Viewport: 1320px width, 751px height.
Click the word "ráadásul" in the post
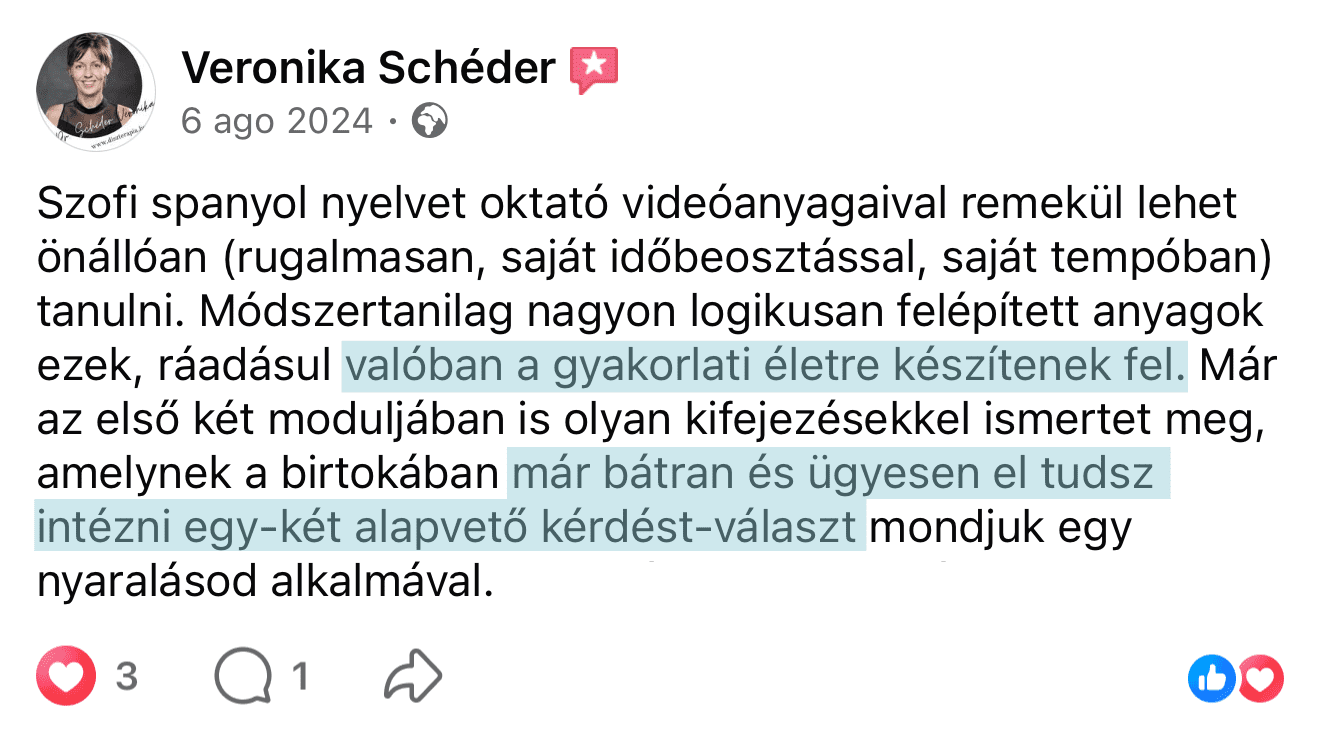245,368
